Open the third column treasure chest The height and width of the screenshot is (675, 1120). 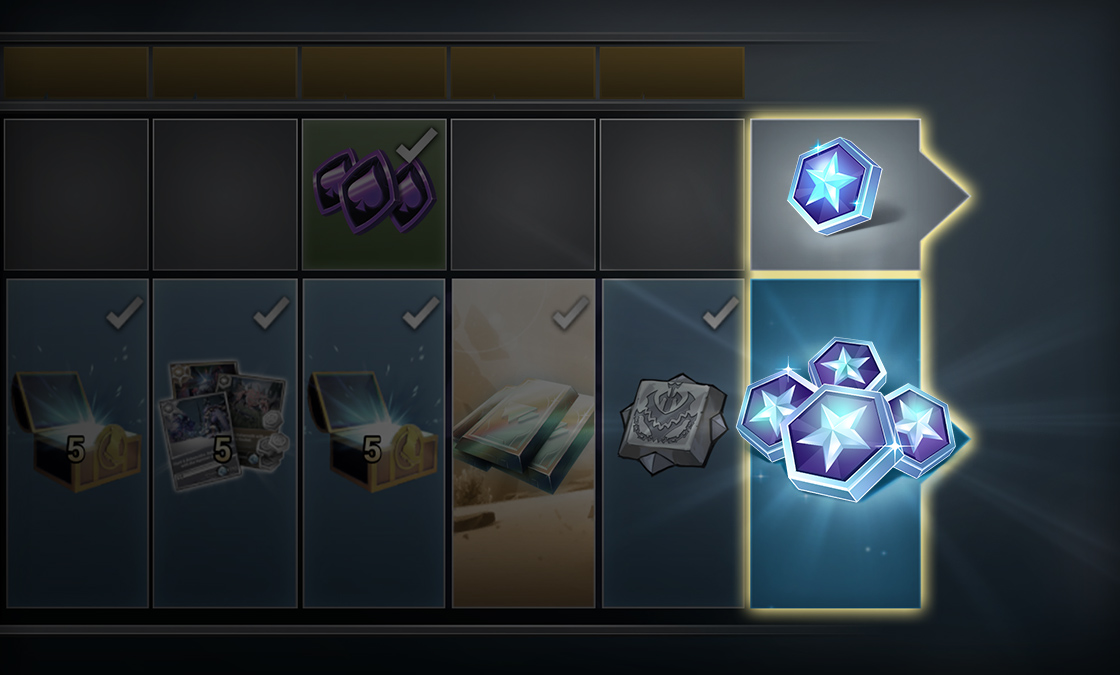click(373, 431)
